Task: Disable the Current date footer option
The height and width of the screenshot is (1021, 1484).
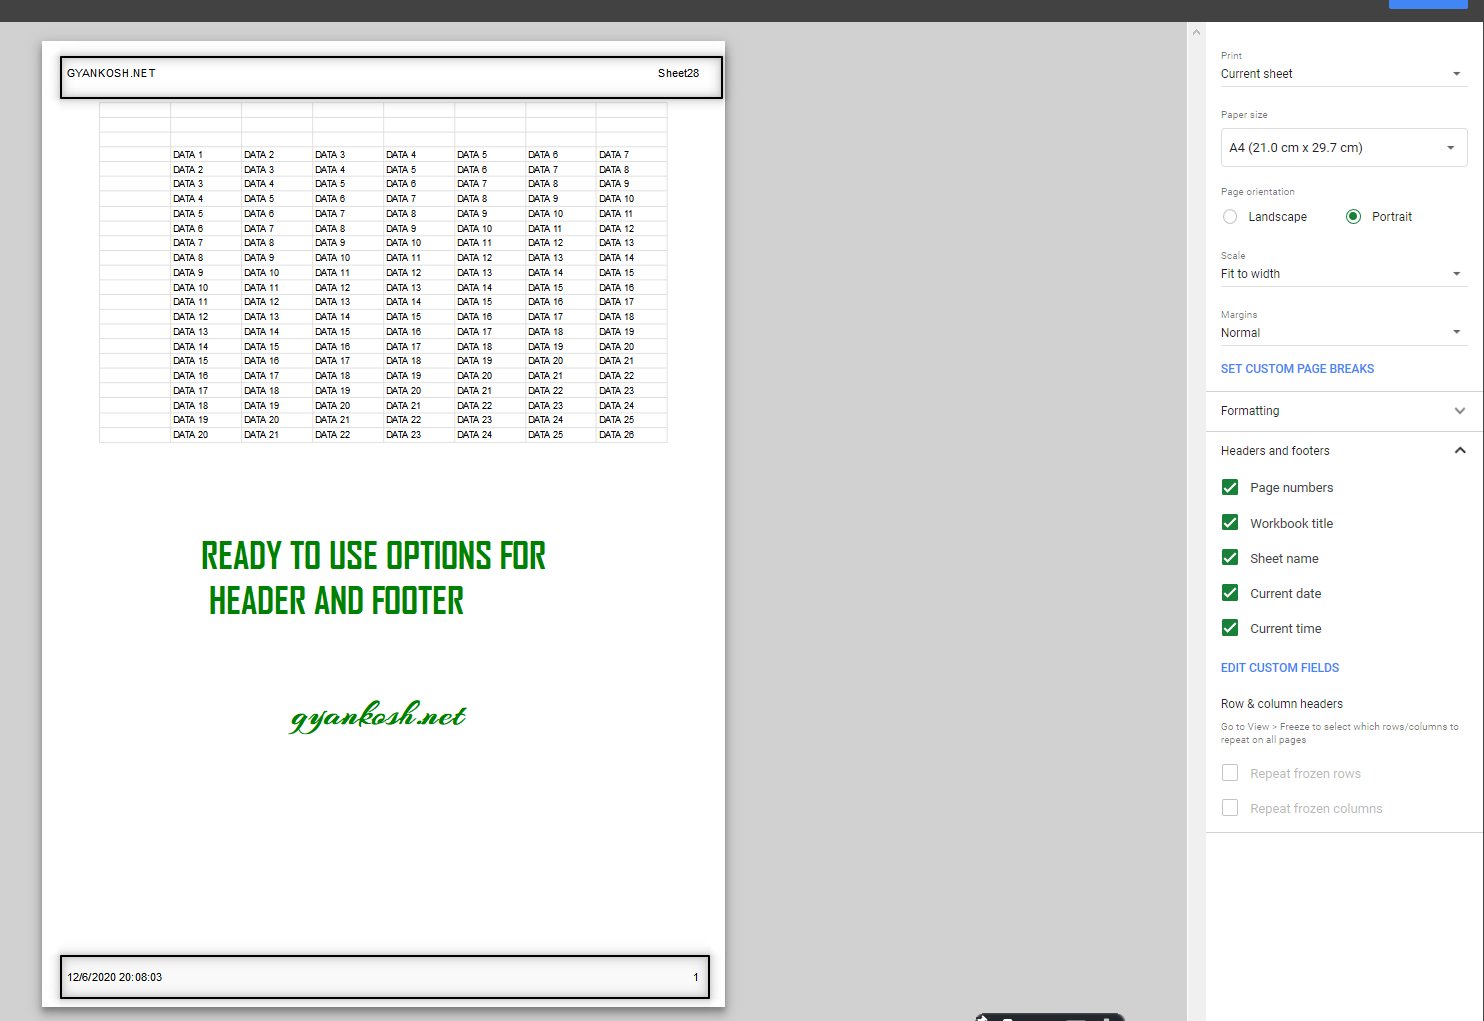Action: 1229,592
